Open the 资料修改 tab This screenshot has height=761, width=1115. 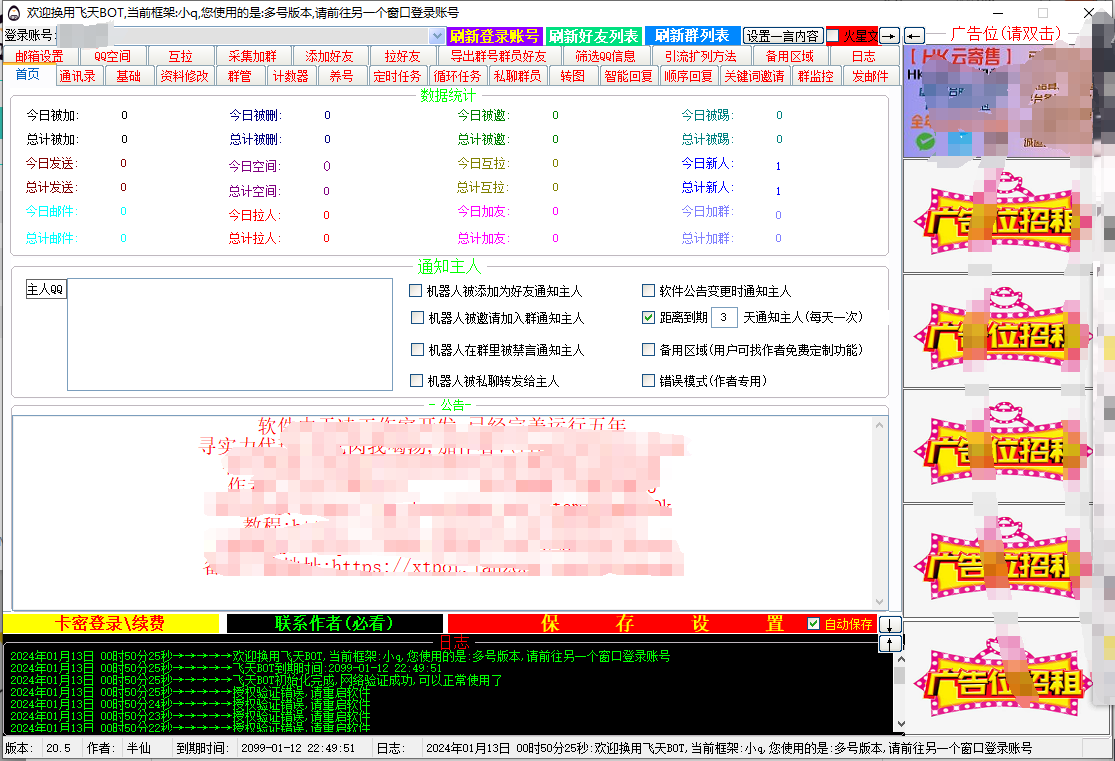(184, 76)
